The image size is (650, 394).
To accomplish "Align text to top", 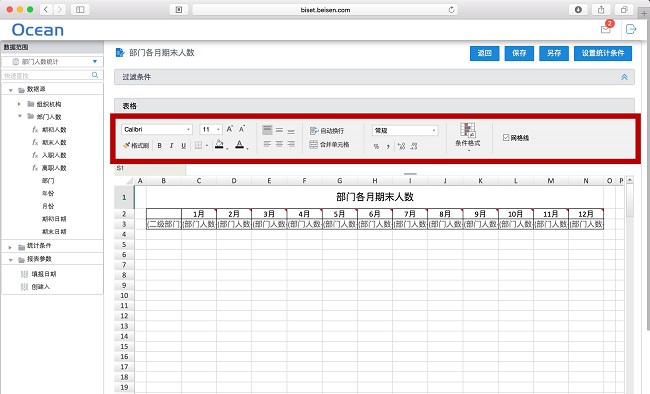I will point(267,130).
